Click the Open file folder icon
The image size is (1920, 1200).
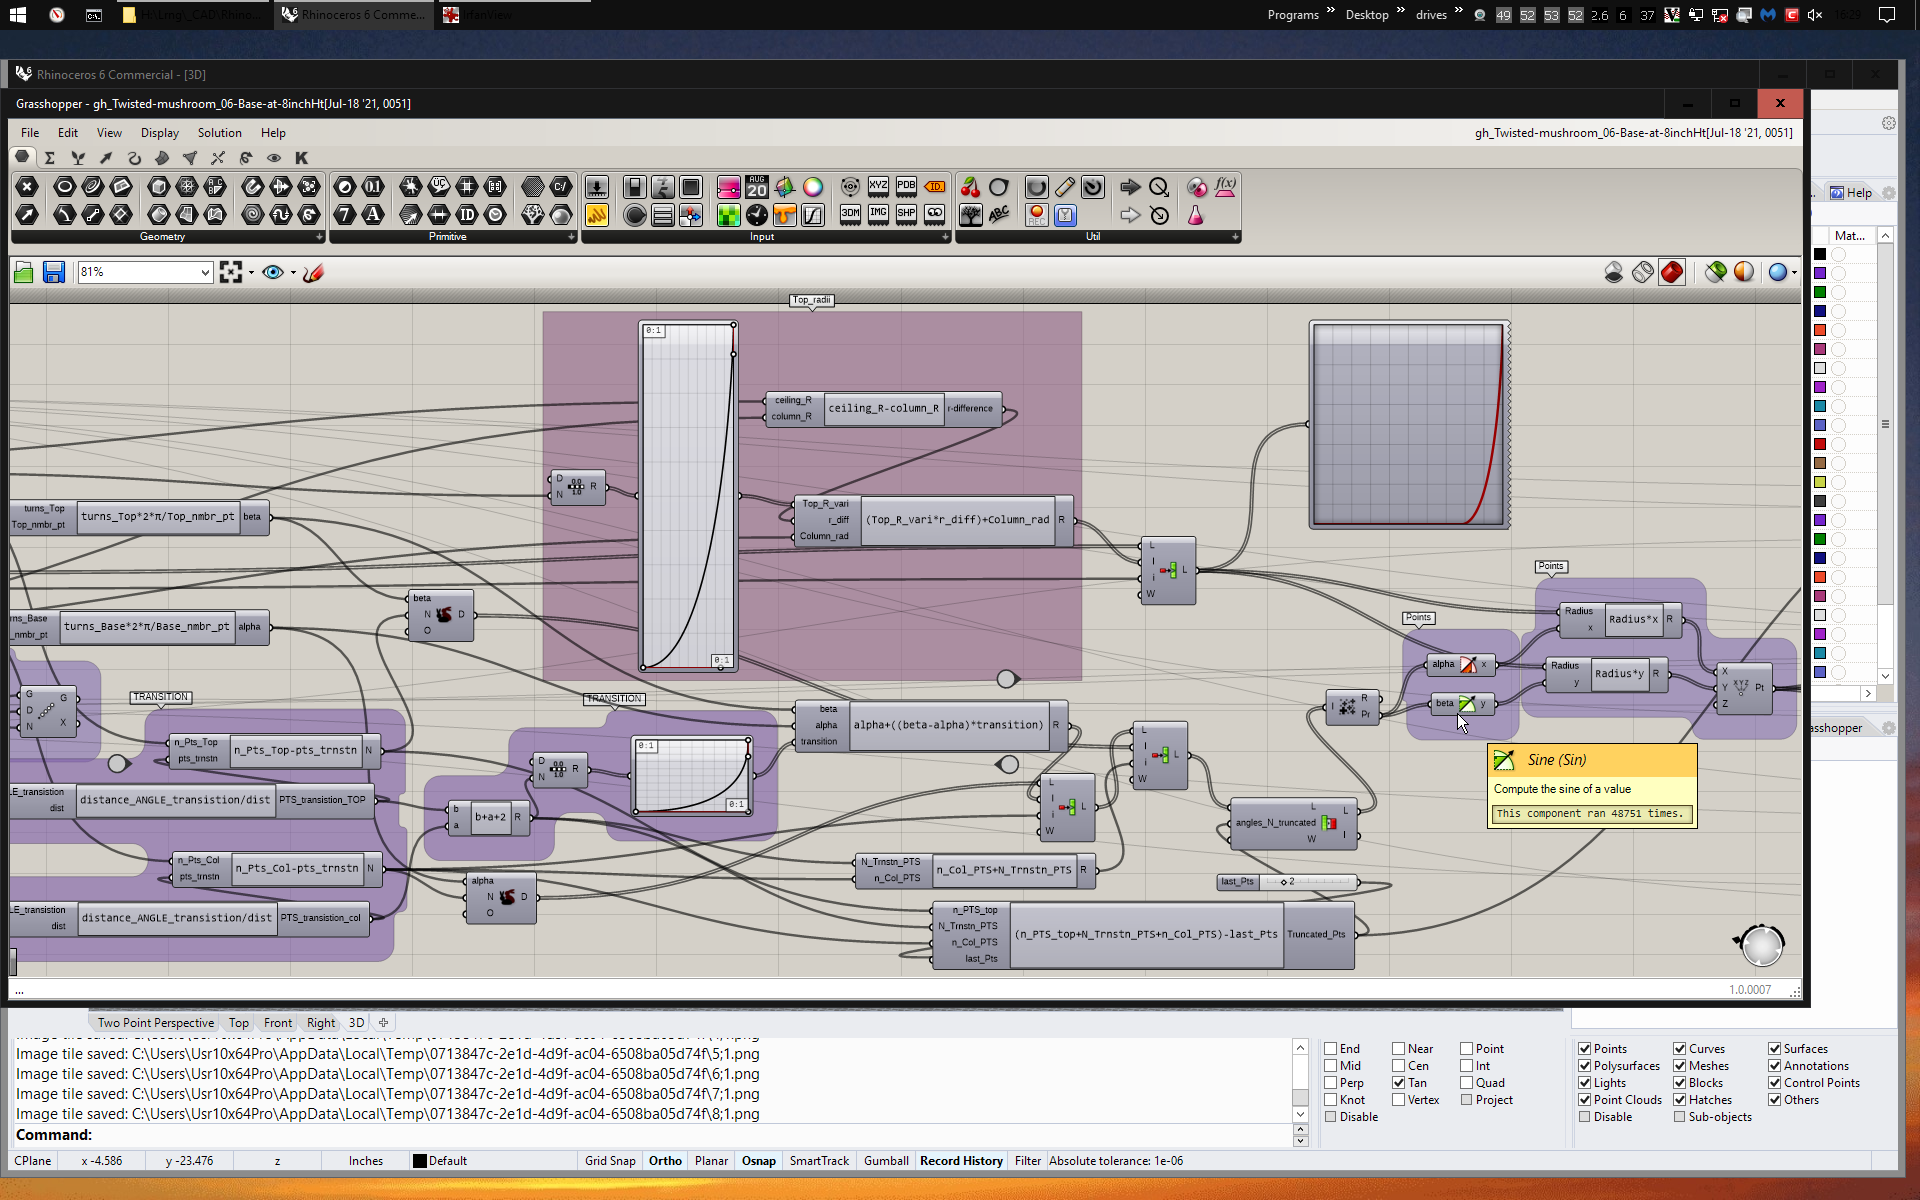point(24,272)
